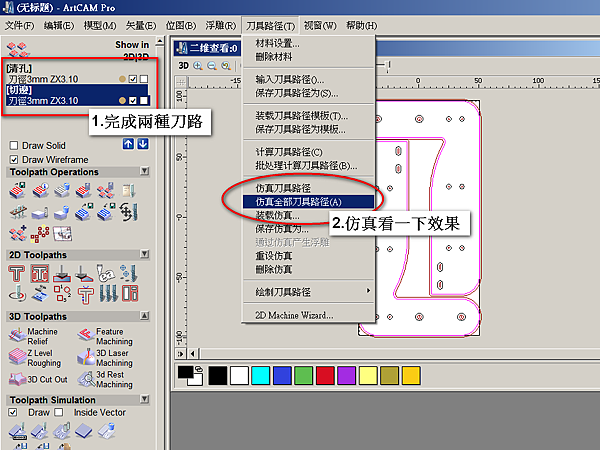Image resolution: width=600 pixels, height=450 pixels.
Task: Open the 位图(B) menu
Action: point(181,26)
